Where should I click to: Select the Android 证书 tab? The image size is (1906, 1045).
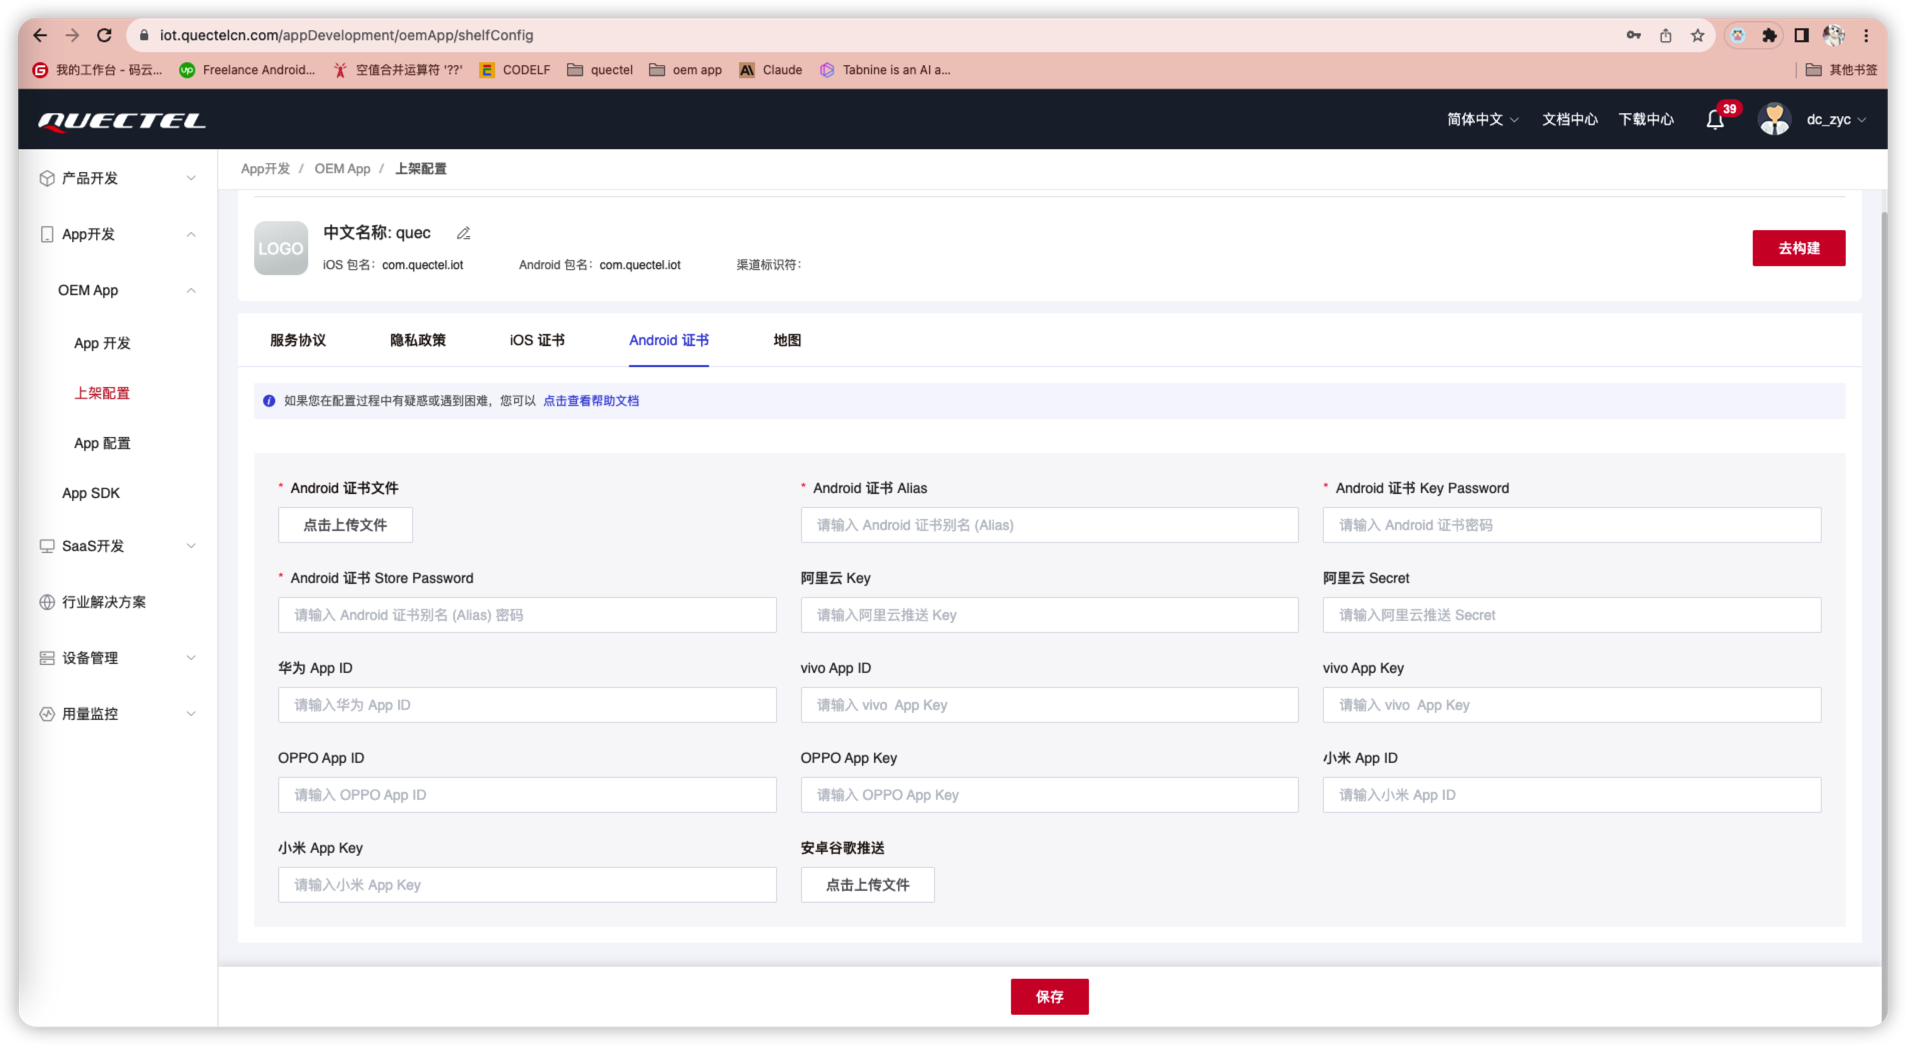[669, 340]
